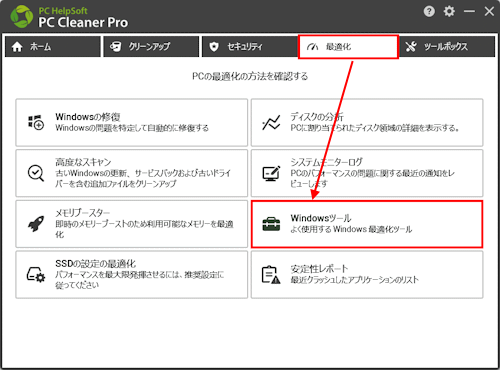500x370 pixels.
Task: Open the help question mark icon
Action: [x=429, y=12]
